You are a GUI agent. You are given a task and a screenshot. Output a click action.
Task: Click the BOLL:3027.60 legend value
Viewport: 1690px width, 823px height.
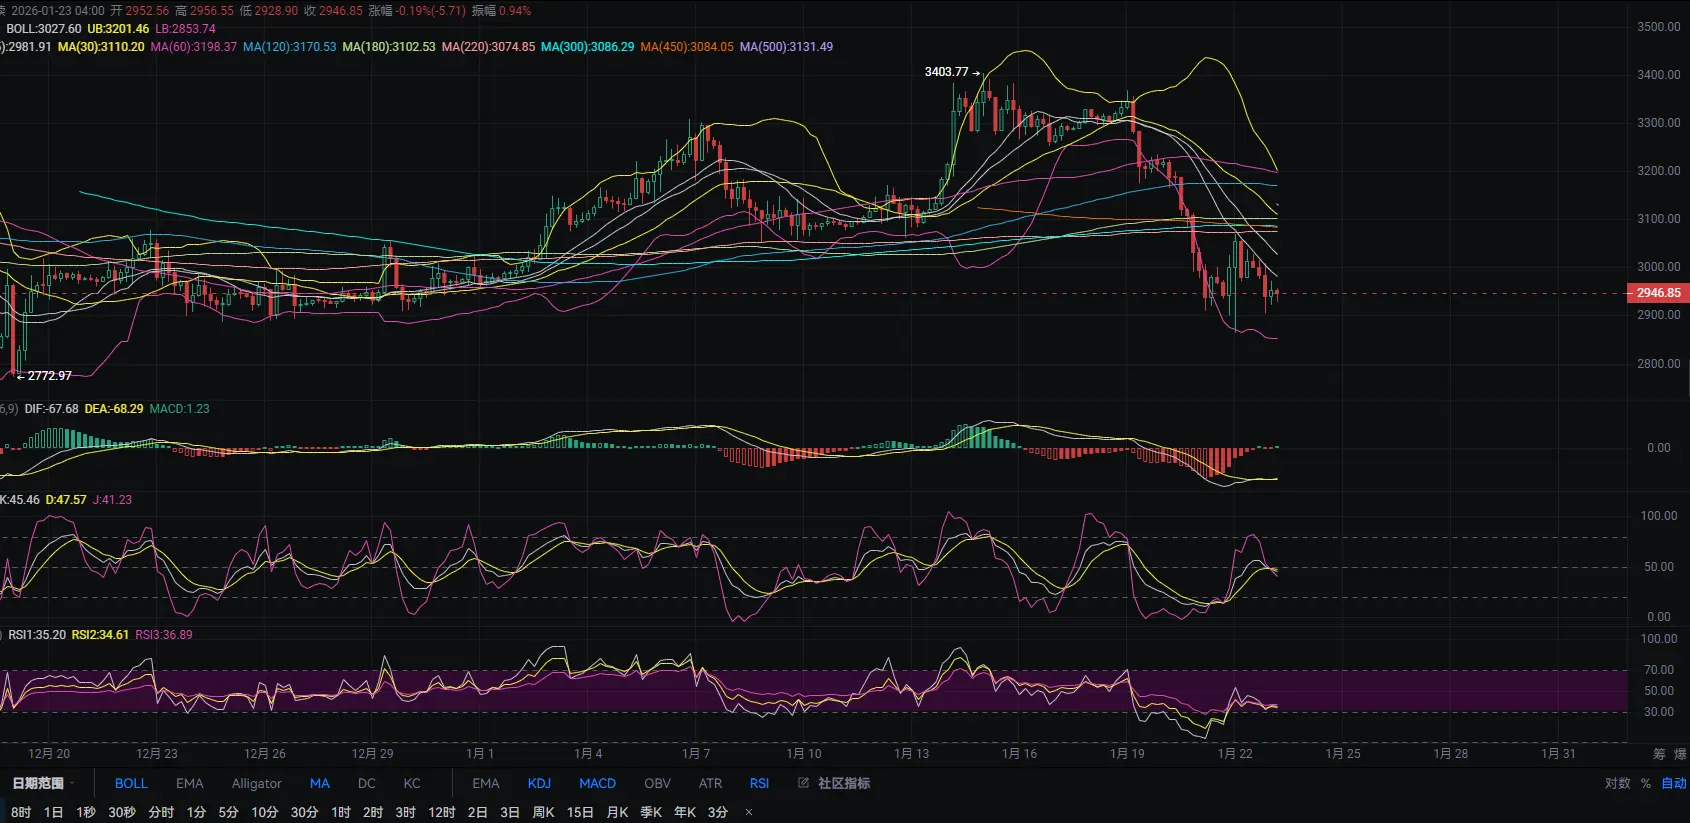pos(44,29)
